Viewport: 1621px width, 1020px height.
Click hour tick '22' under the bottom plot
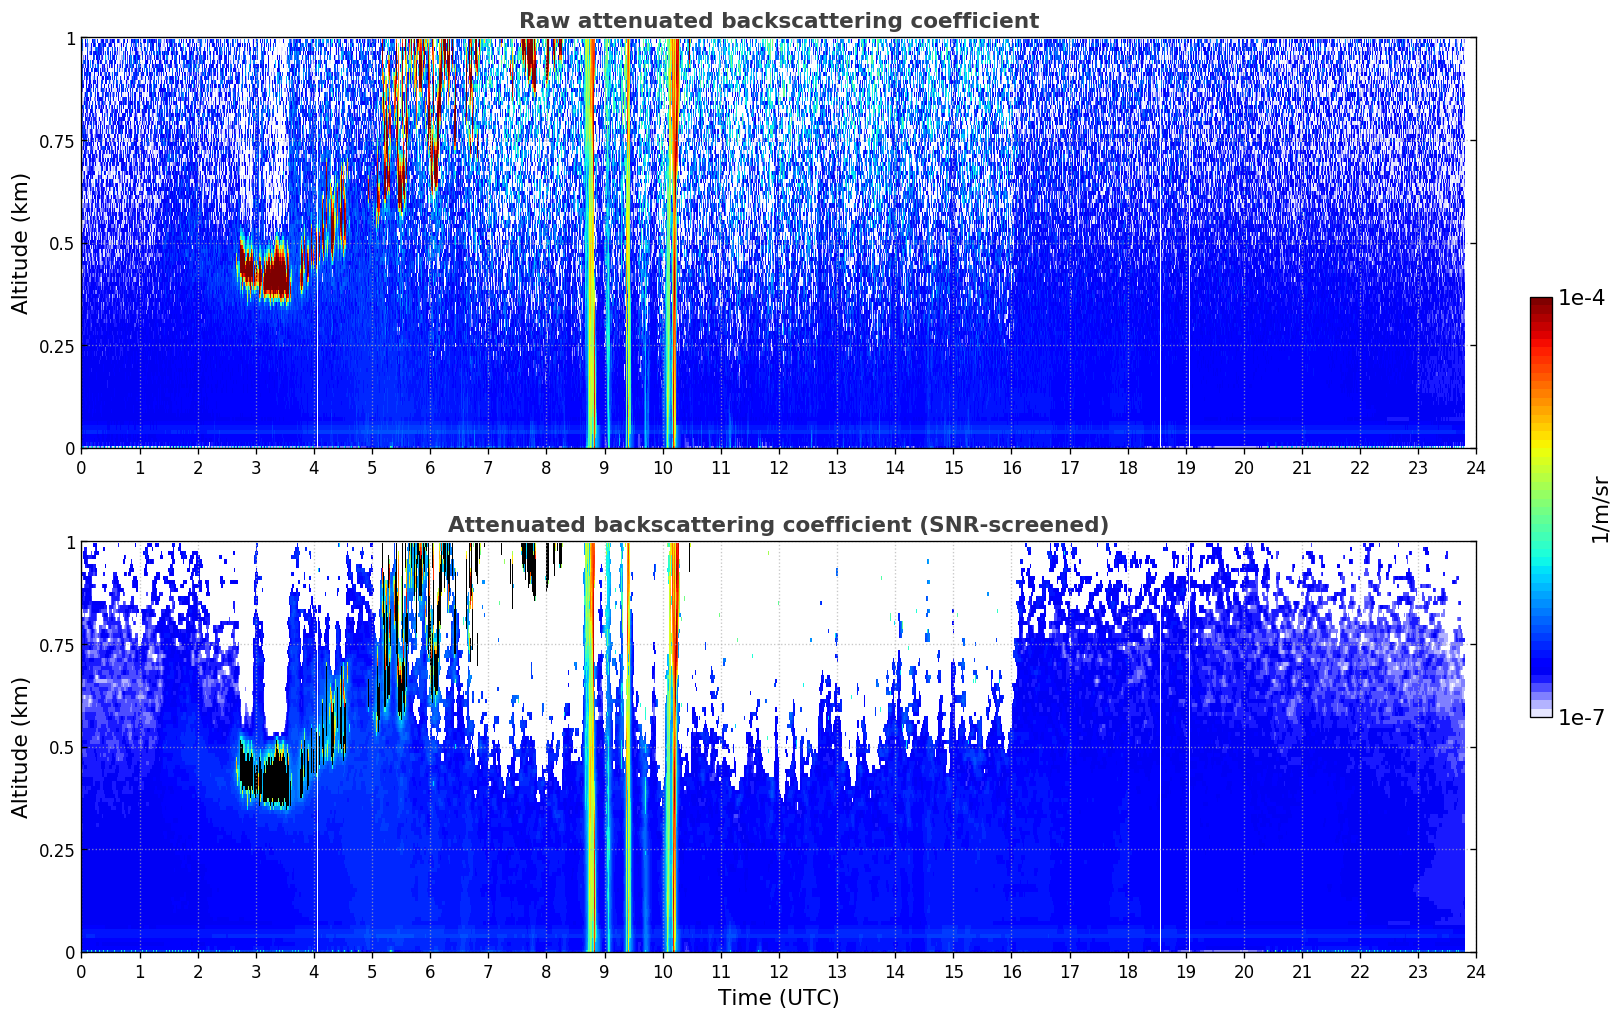pyautogui.click(x=1360, y=971)
